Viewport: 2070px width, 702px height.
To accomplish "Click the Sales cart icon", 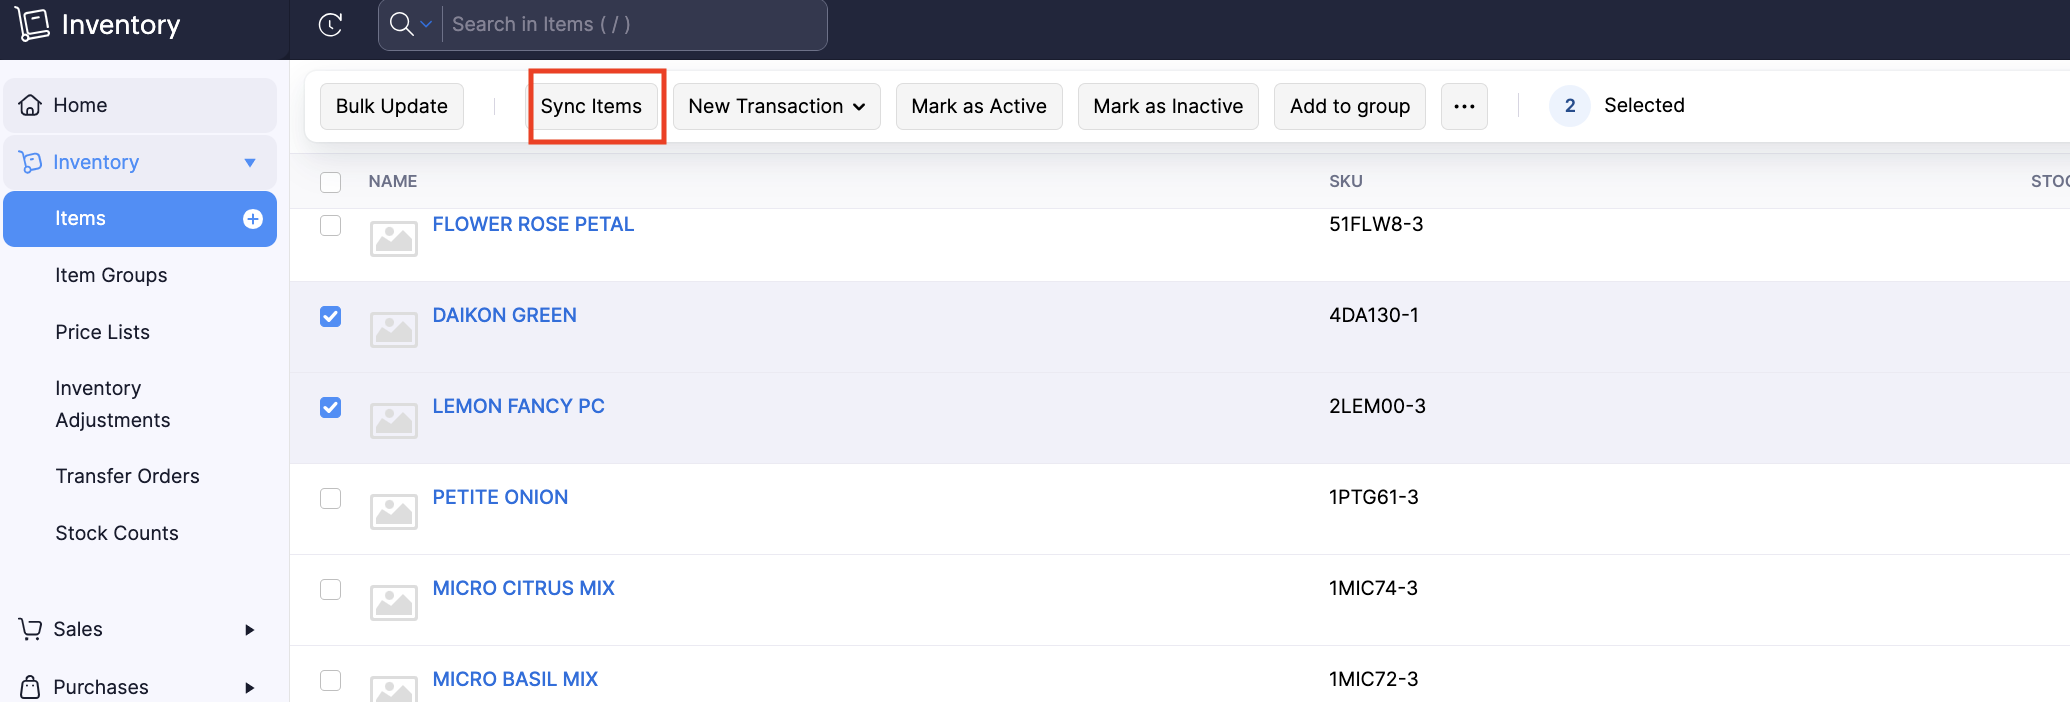I will coord(30,629).
